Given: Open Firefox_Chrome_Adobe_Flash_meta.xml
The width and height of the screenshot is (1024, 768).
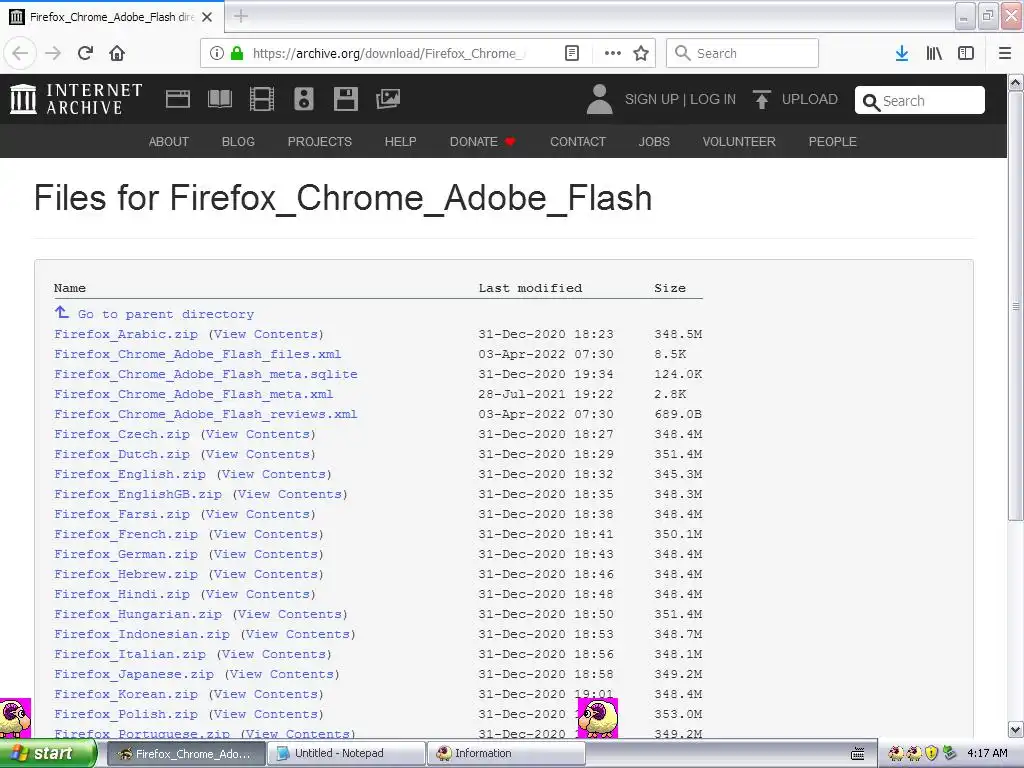Looking at the screenshot, I should coord(194,394).
